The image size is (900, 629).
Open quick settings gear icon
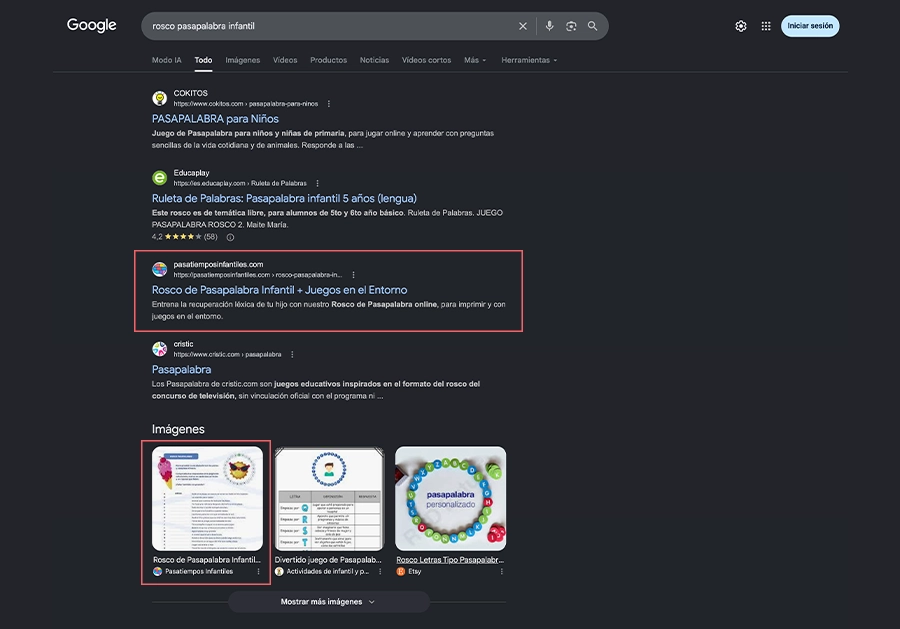740,26
